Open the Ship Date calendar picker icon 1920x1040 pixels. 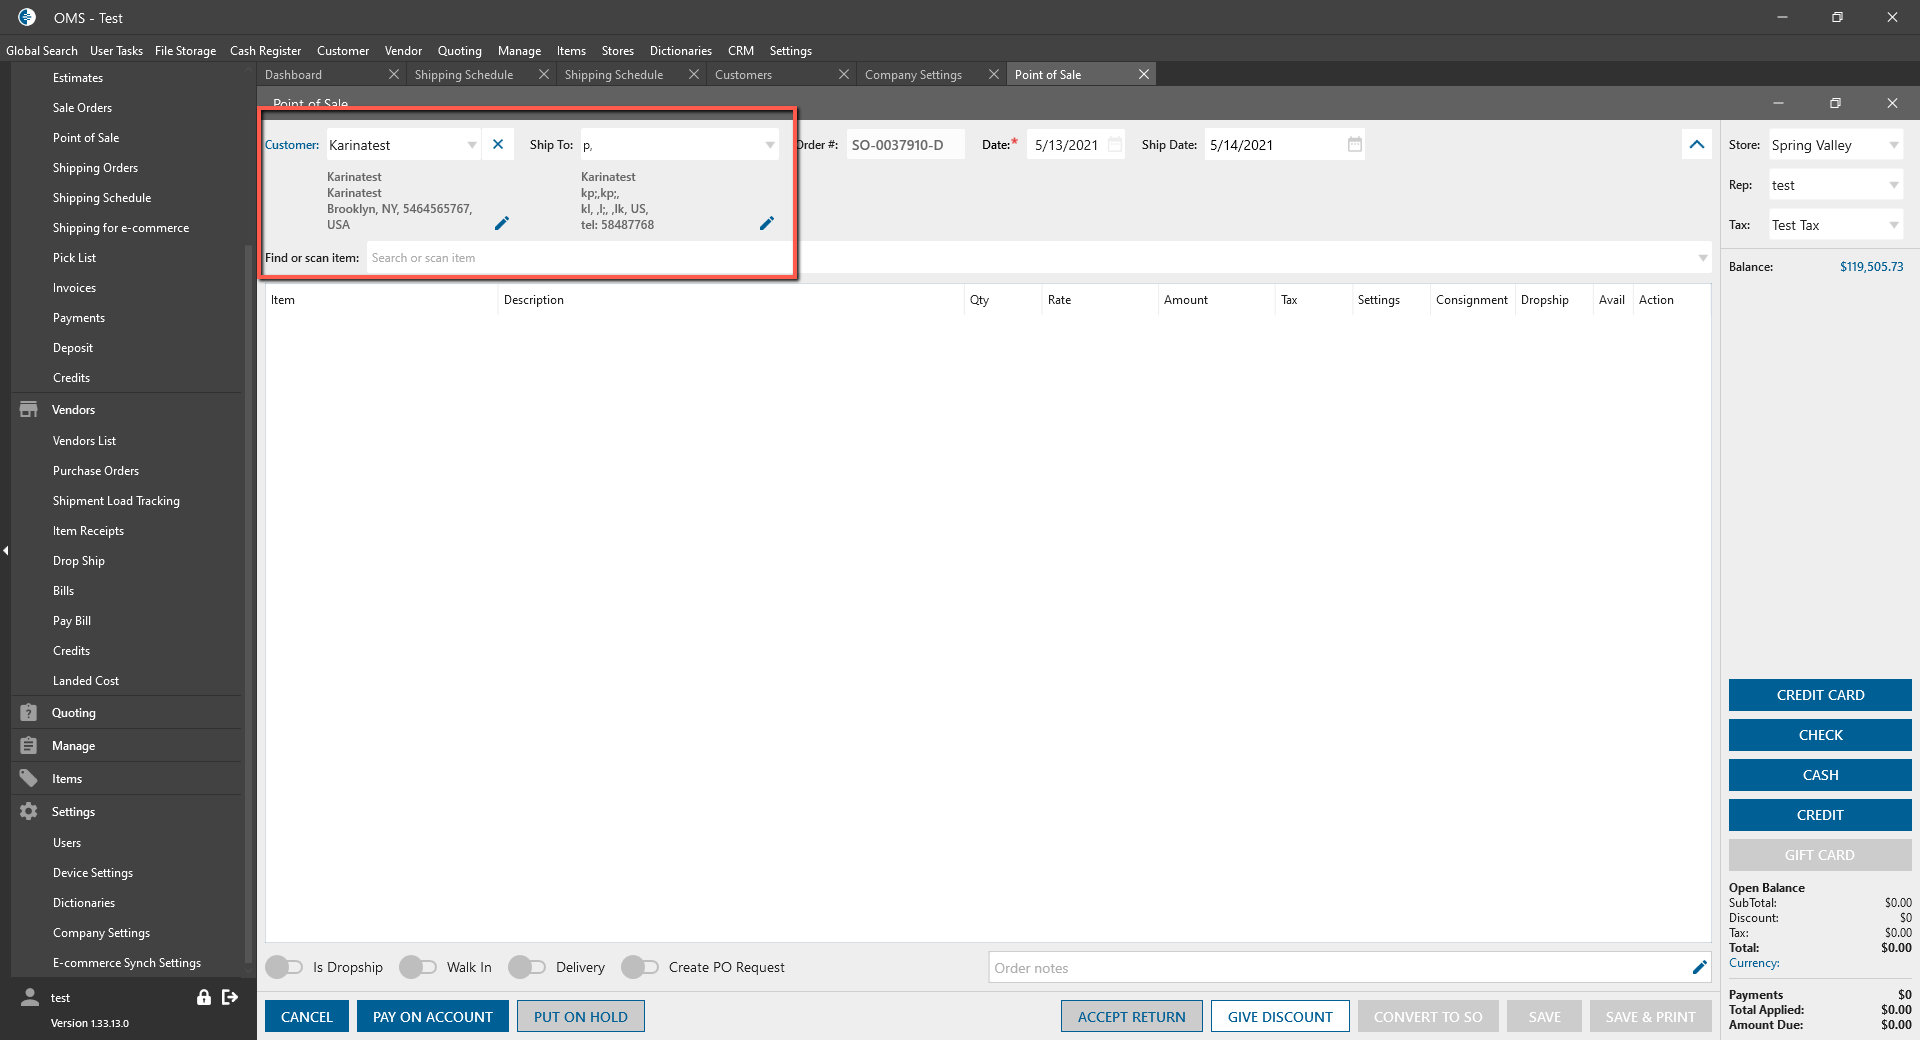click(x=1355, y=145)
